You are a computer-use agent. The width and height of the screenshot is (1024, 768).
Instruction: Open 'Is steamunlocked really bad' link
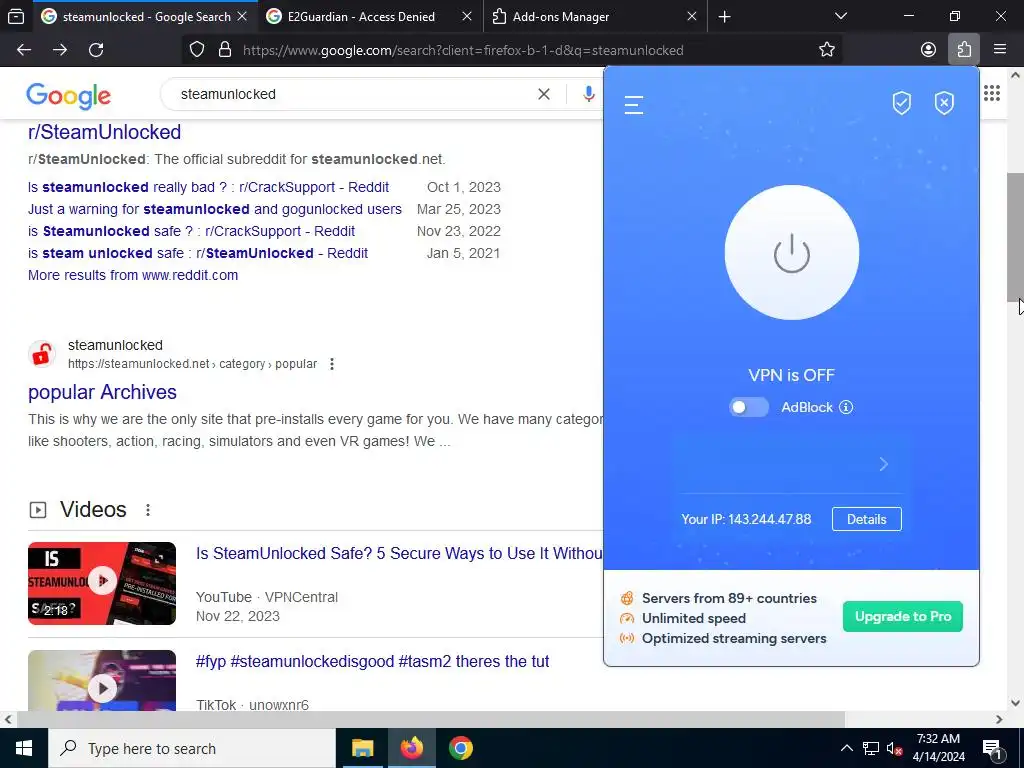(x=208, y=187)
